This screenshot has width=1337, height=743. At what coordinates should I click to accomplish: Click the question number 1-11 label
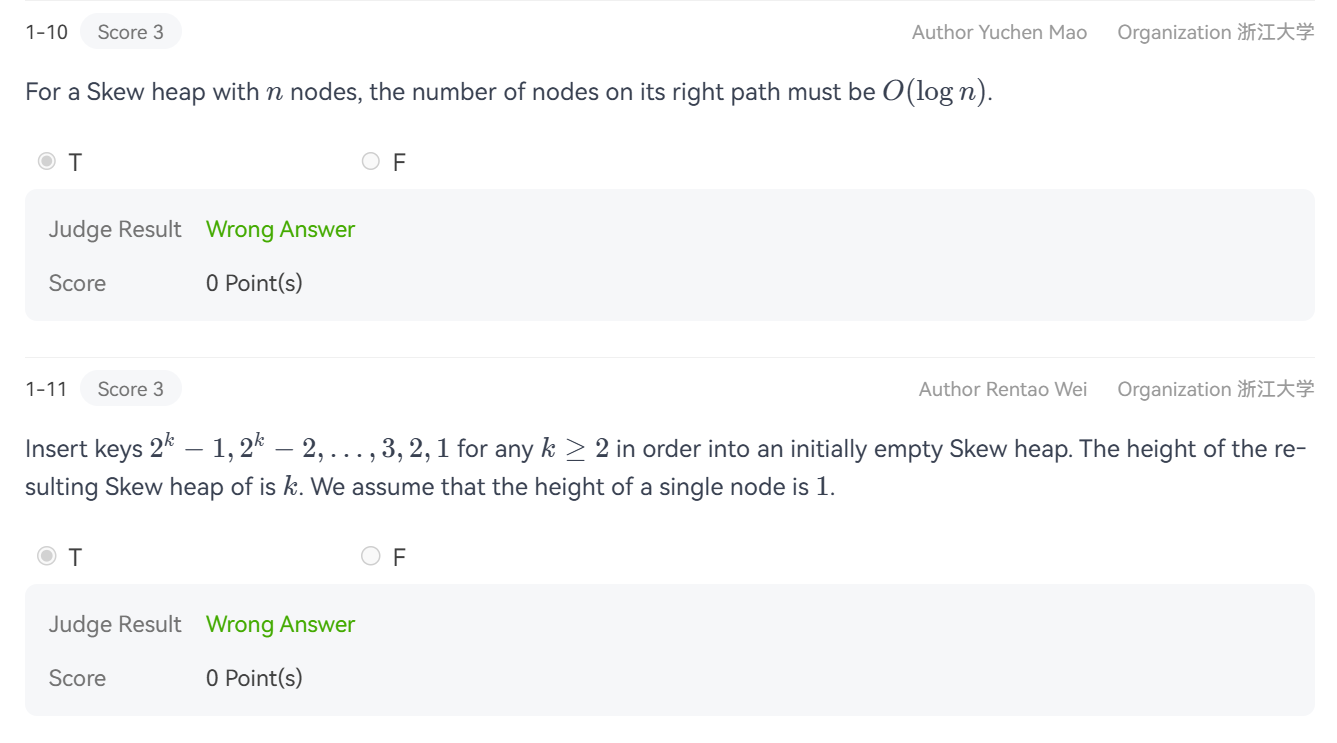tap(46, 389)
